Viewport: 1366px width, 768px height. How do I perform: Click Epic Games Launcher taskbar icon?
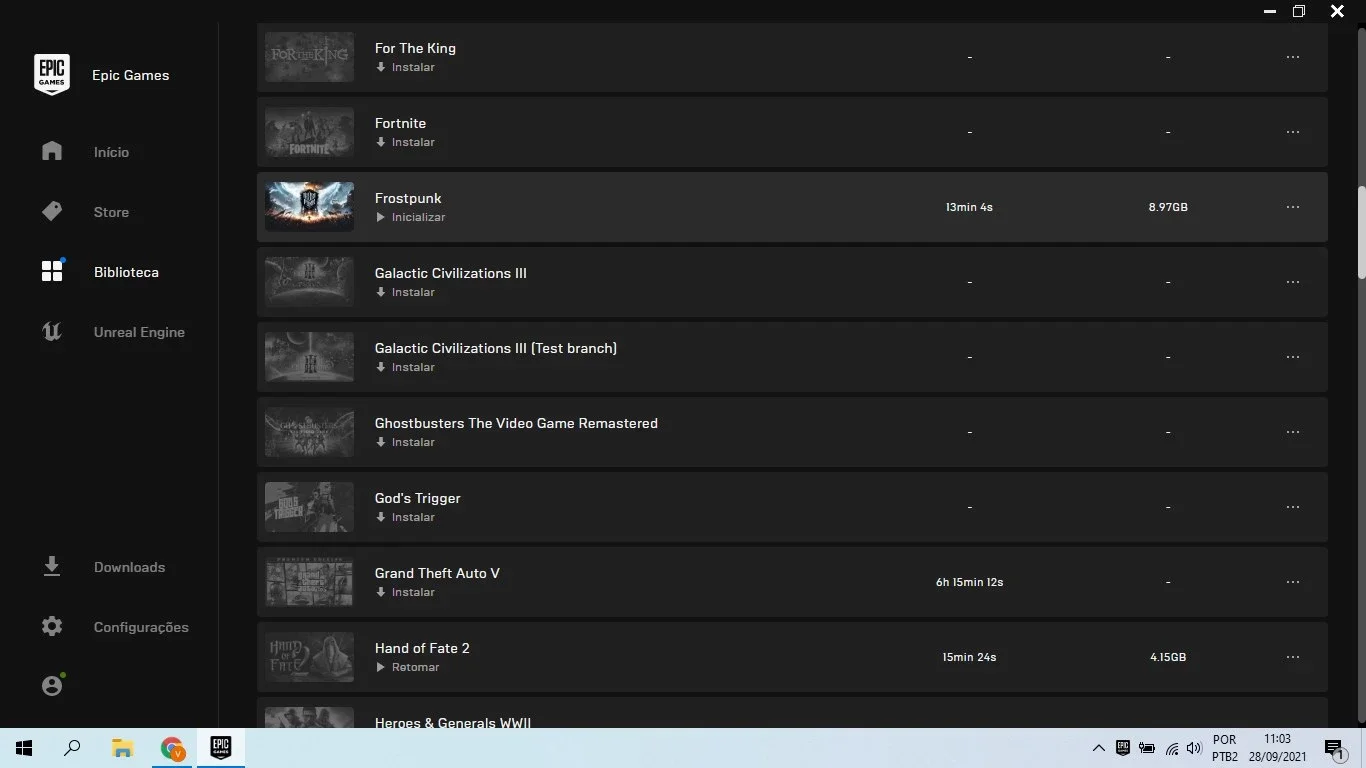(x=221, y=748)
